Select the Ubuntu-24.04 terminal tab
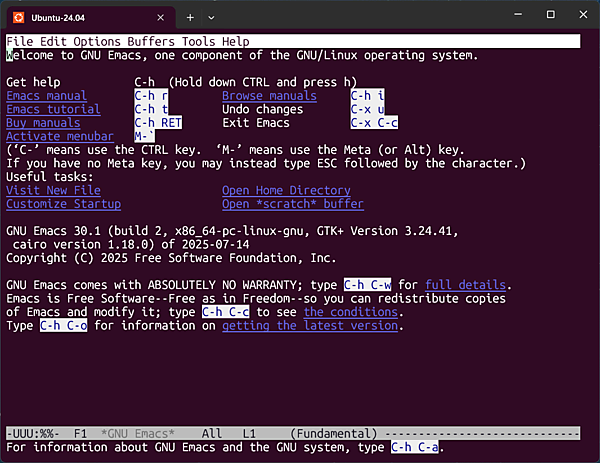 click(x=91, y=18)
